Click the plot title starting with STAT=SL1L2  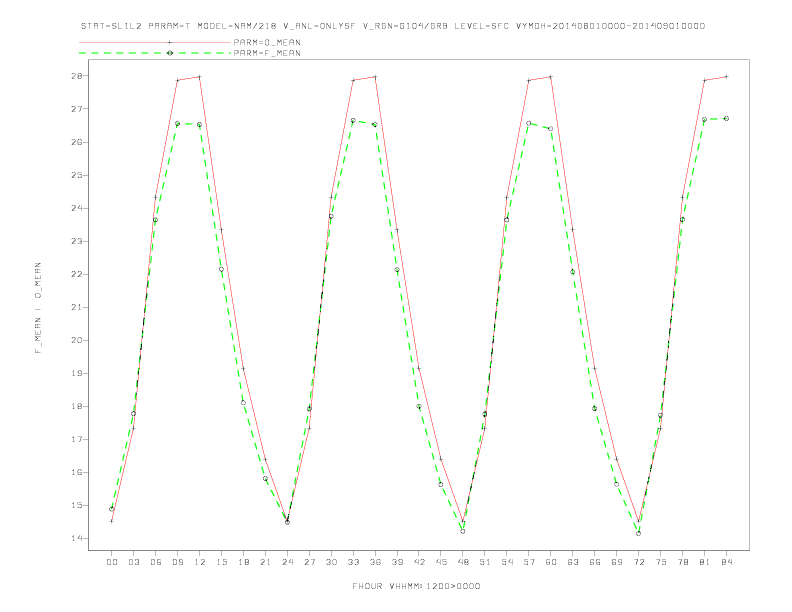click(x=392, y=26)
